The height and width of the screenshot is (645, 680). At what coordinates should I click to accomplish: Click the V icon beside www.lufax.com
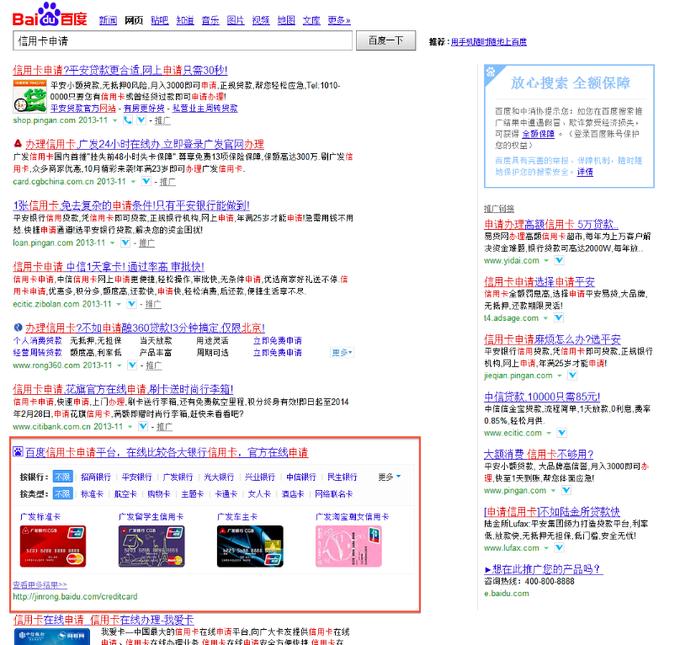(559, 548)
